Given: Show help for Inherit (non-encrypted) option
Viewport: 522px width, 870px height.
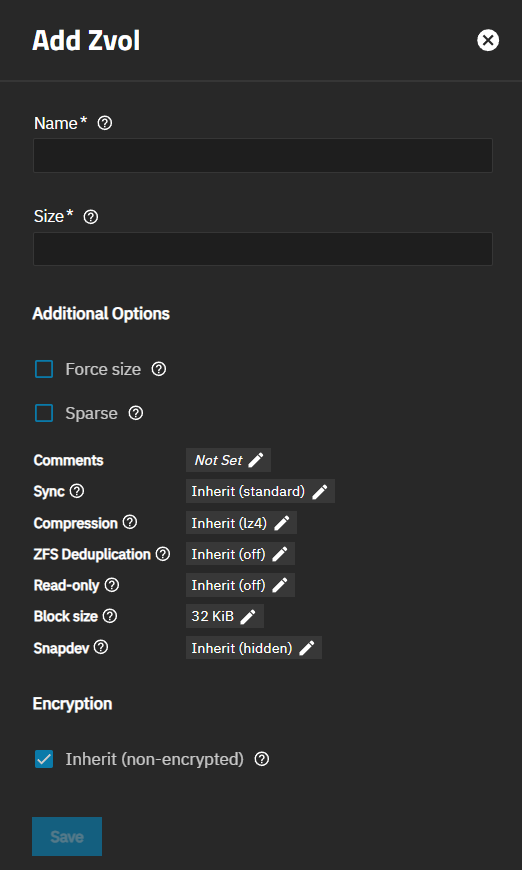Looking at the screenshot, I should [x=262, y=759].
